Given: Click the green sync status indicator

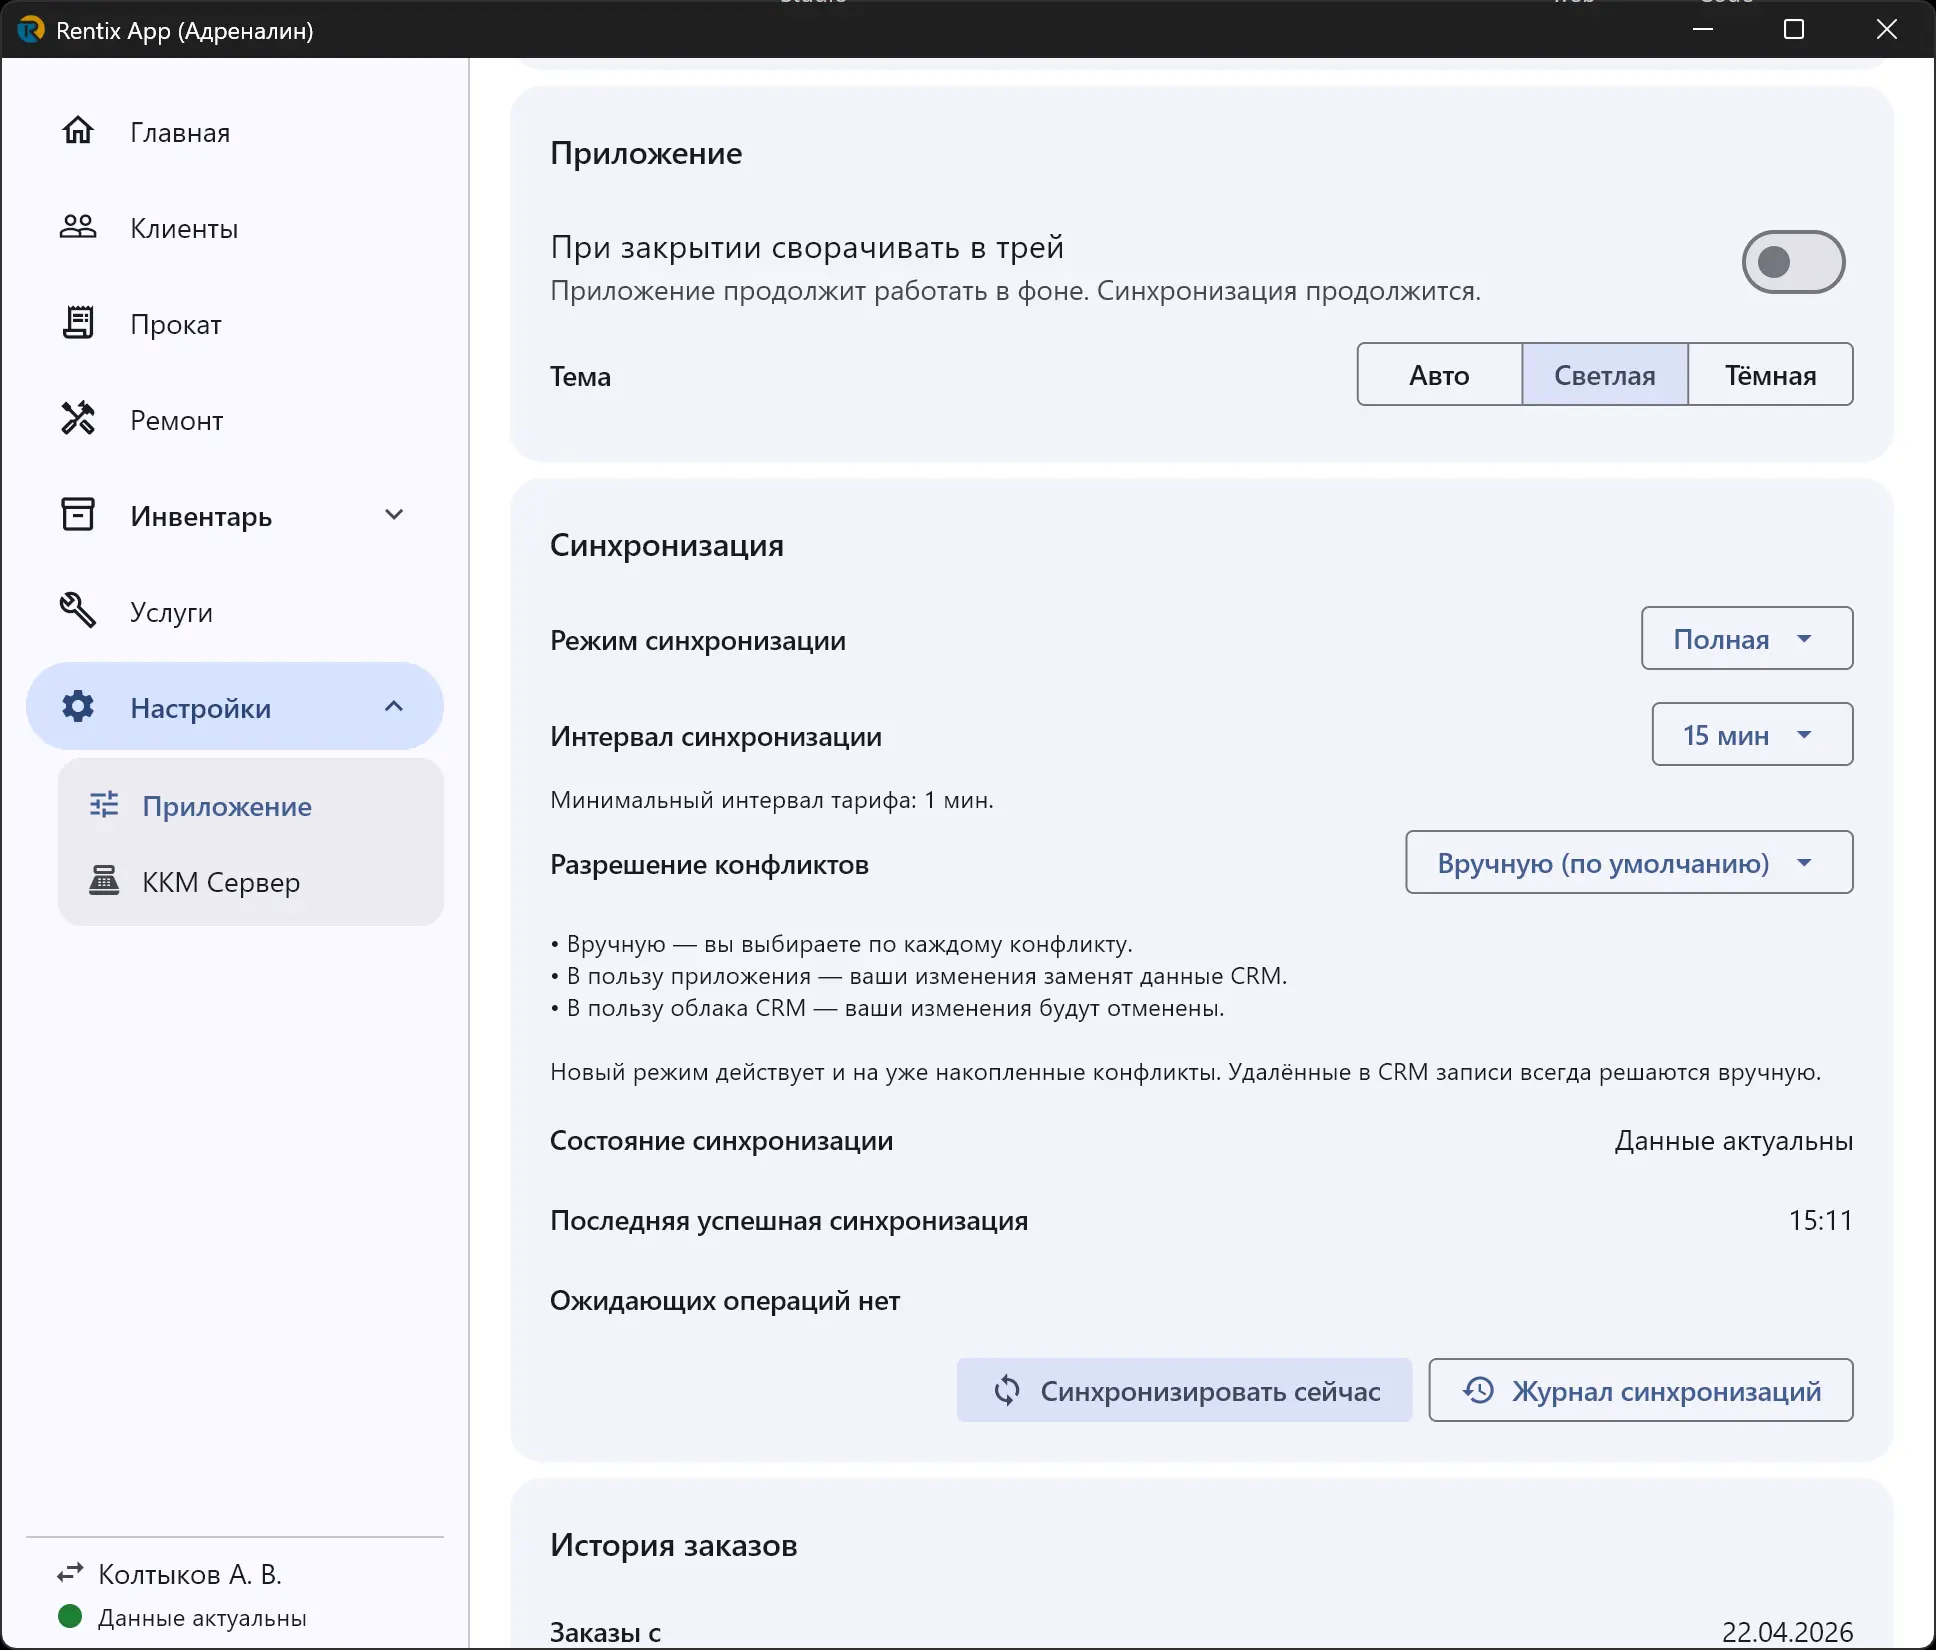Looking at the screenshot, I should 70,1617.
